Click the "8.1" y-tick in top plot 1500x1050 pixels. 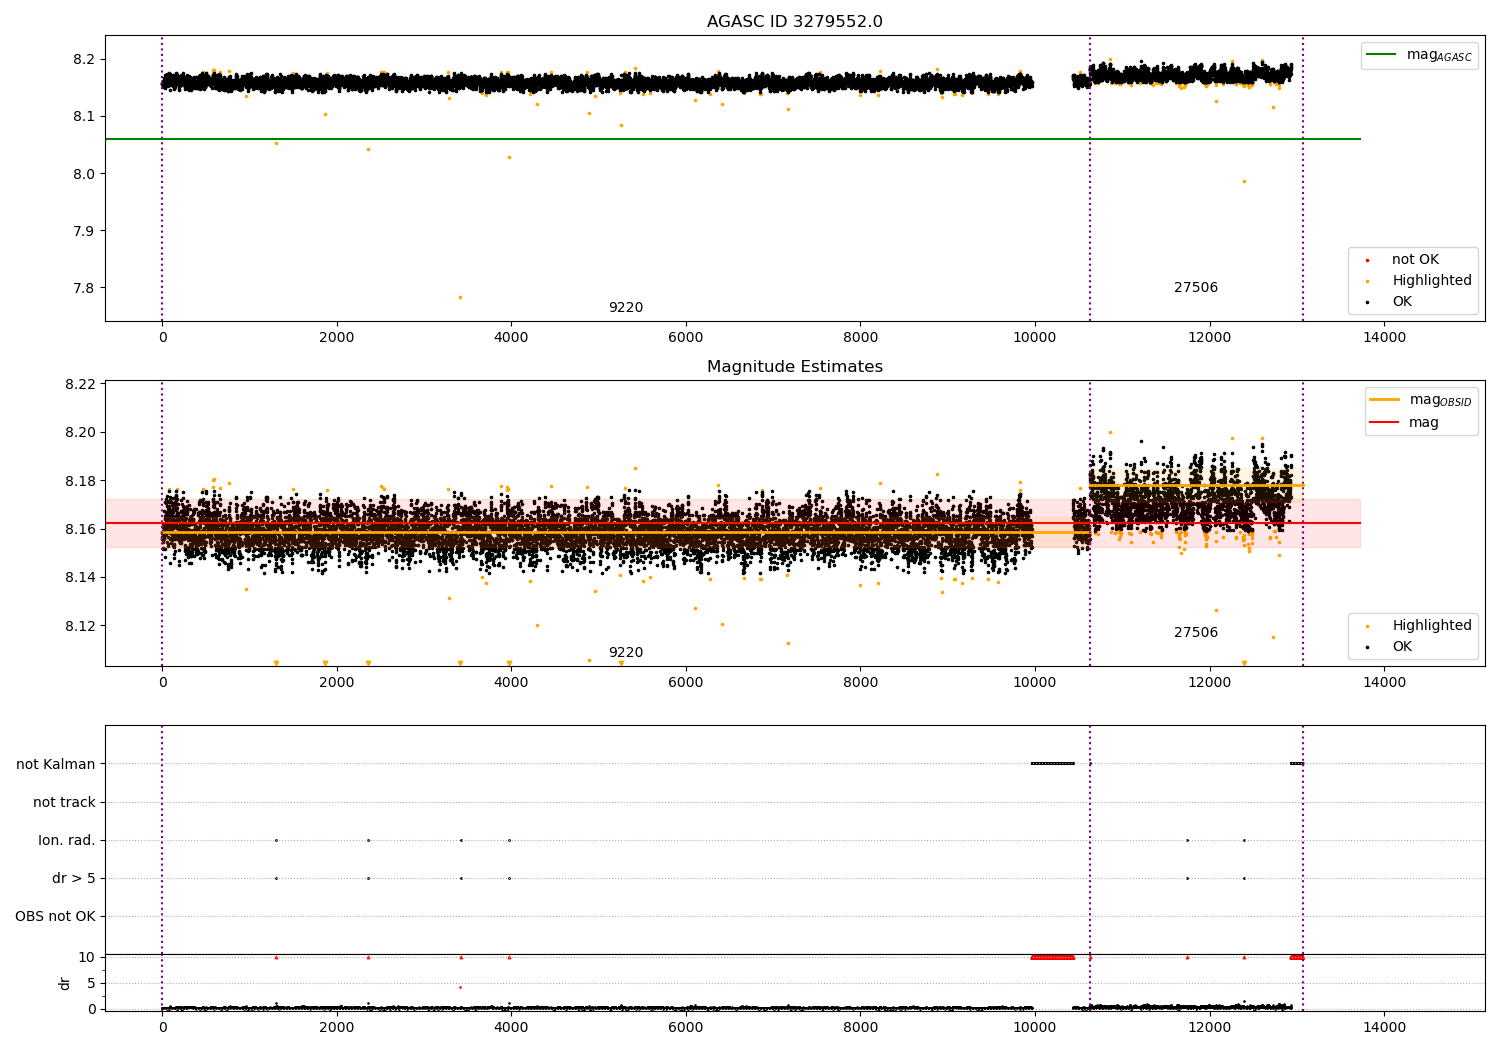[84, 117]
